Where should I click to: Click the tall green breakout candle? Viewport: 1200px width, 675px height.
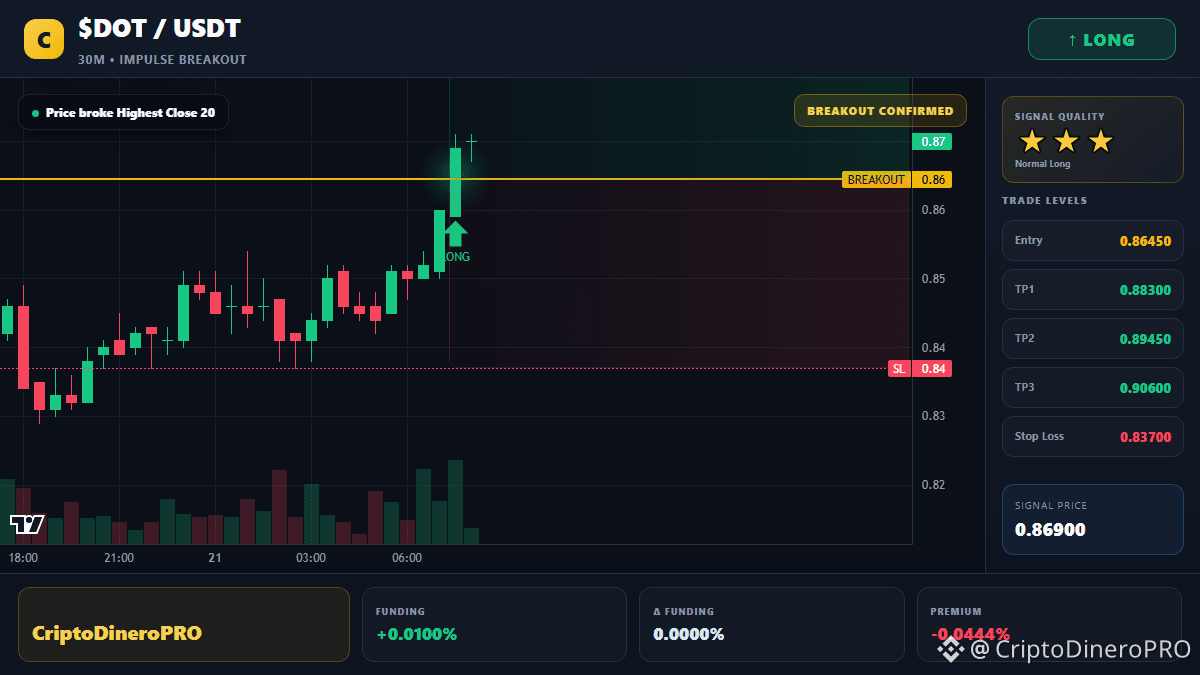click(455, 181)
